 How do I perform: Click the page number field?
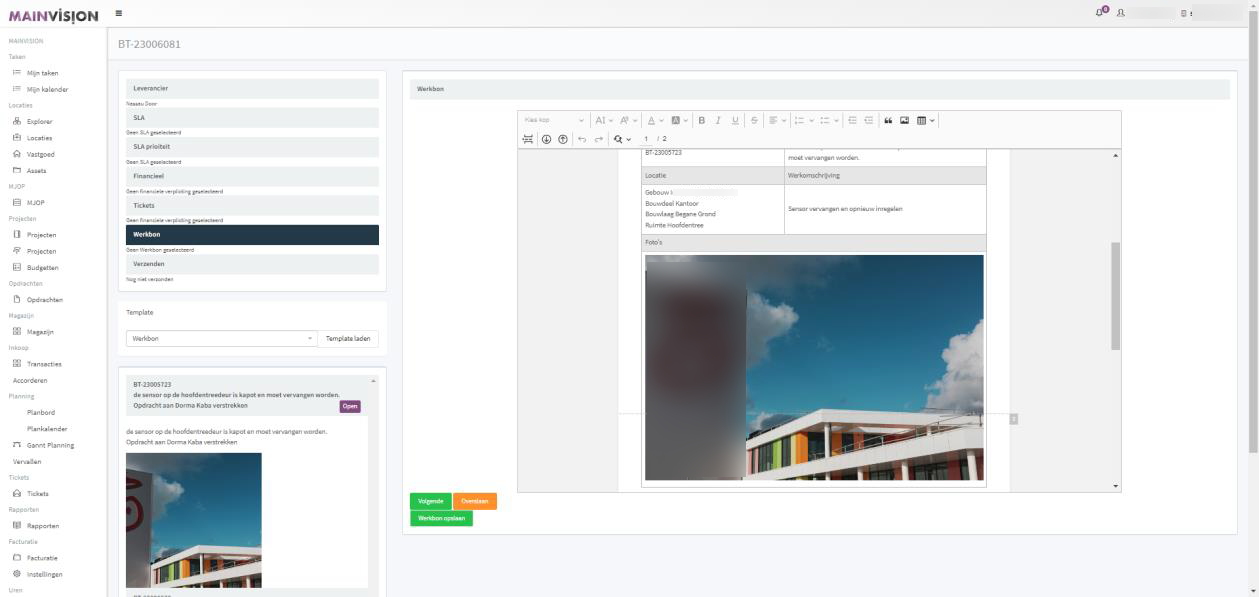646,139
